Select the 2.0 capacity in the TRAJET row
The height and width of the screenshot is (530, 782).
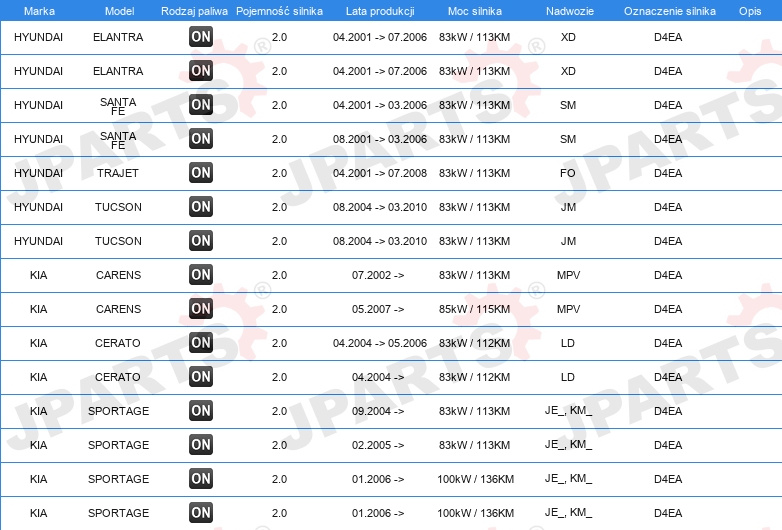tap(279, 173)
